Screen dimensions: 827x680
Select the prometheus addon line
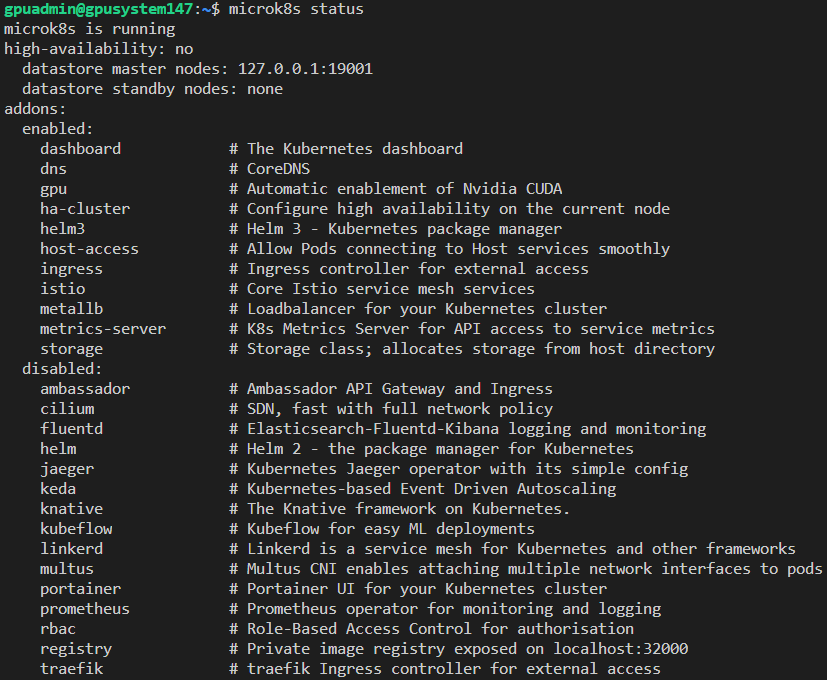click(x=84, y=608)
